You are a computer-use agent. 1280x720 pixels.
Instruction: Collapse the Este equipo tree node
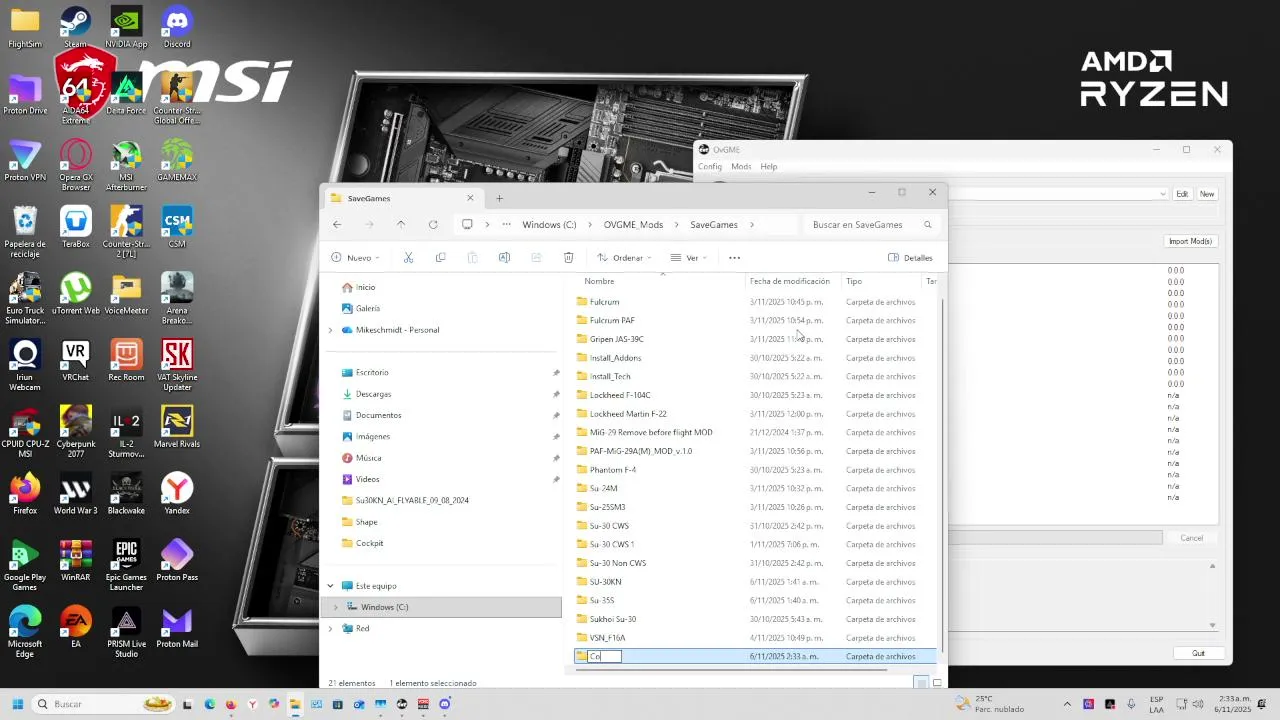(x=331, y=586)
